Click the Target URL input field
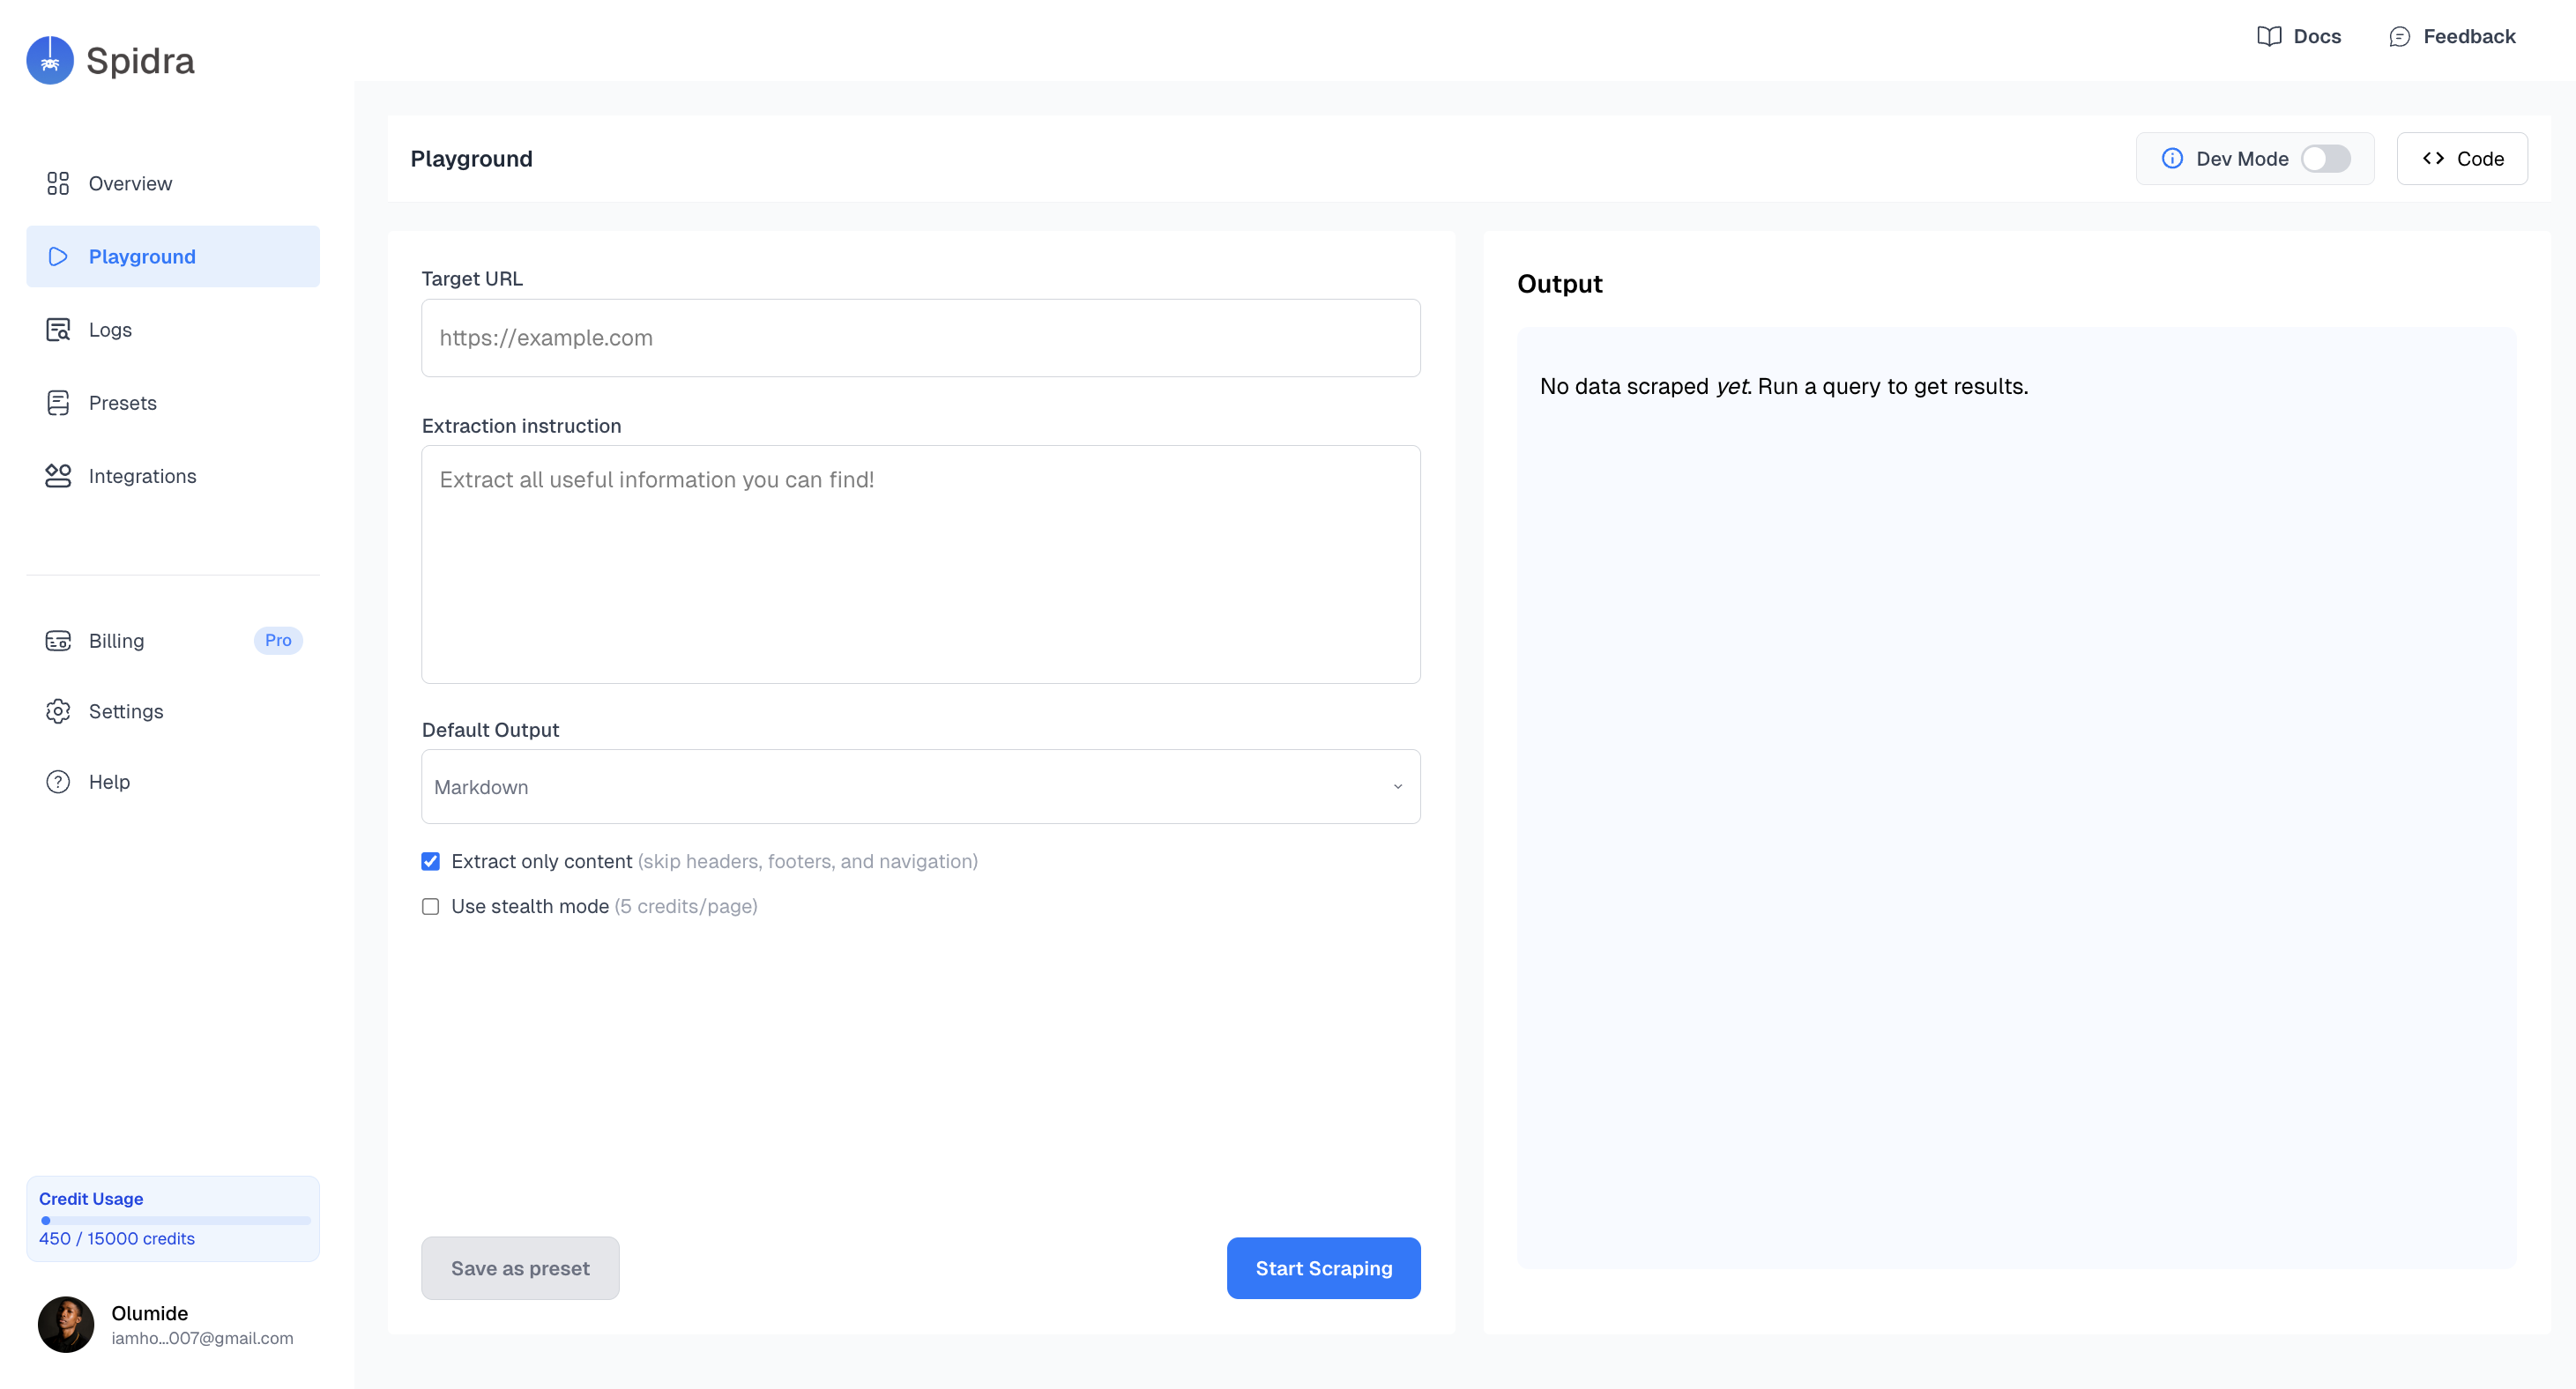This screenshot has height=1389, width=2576. (x=920, y=338)
